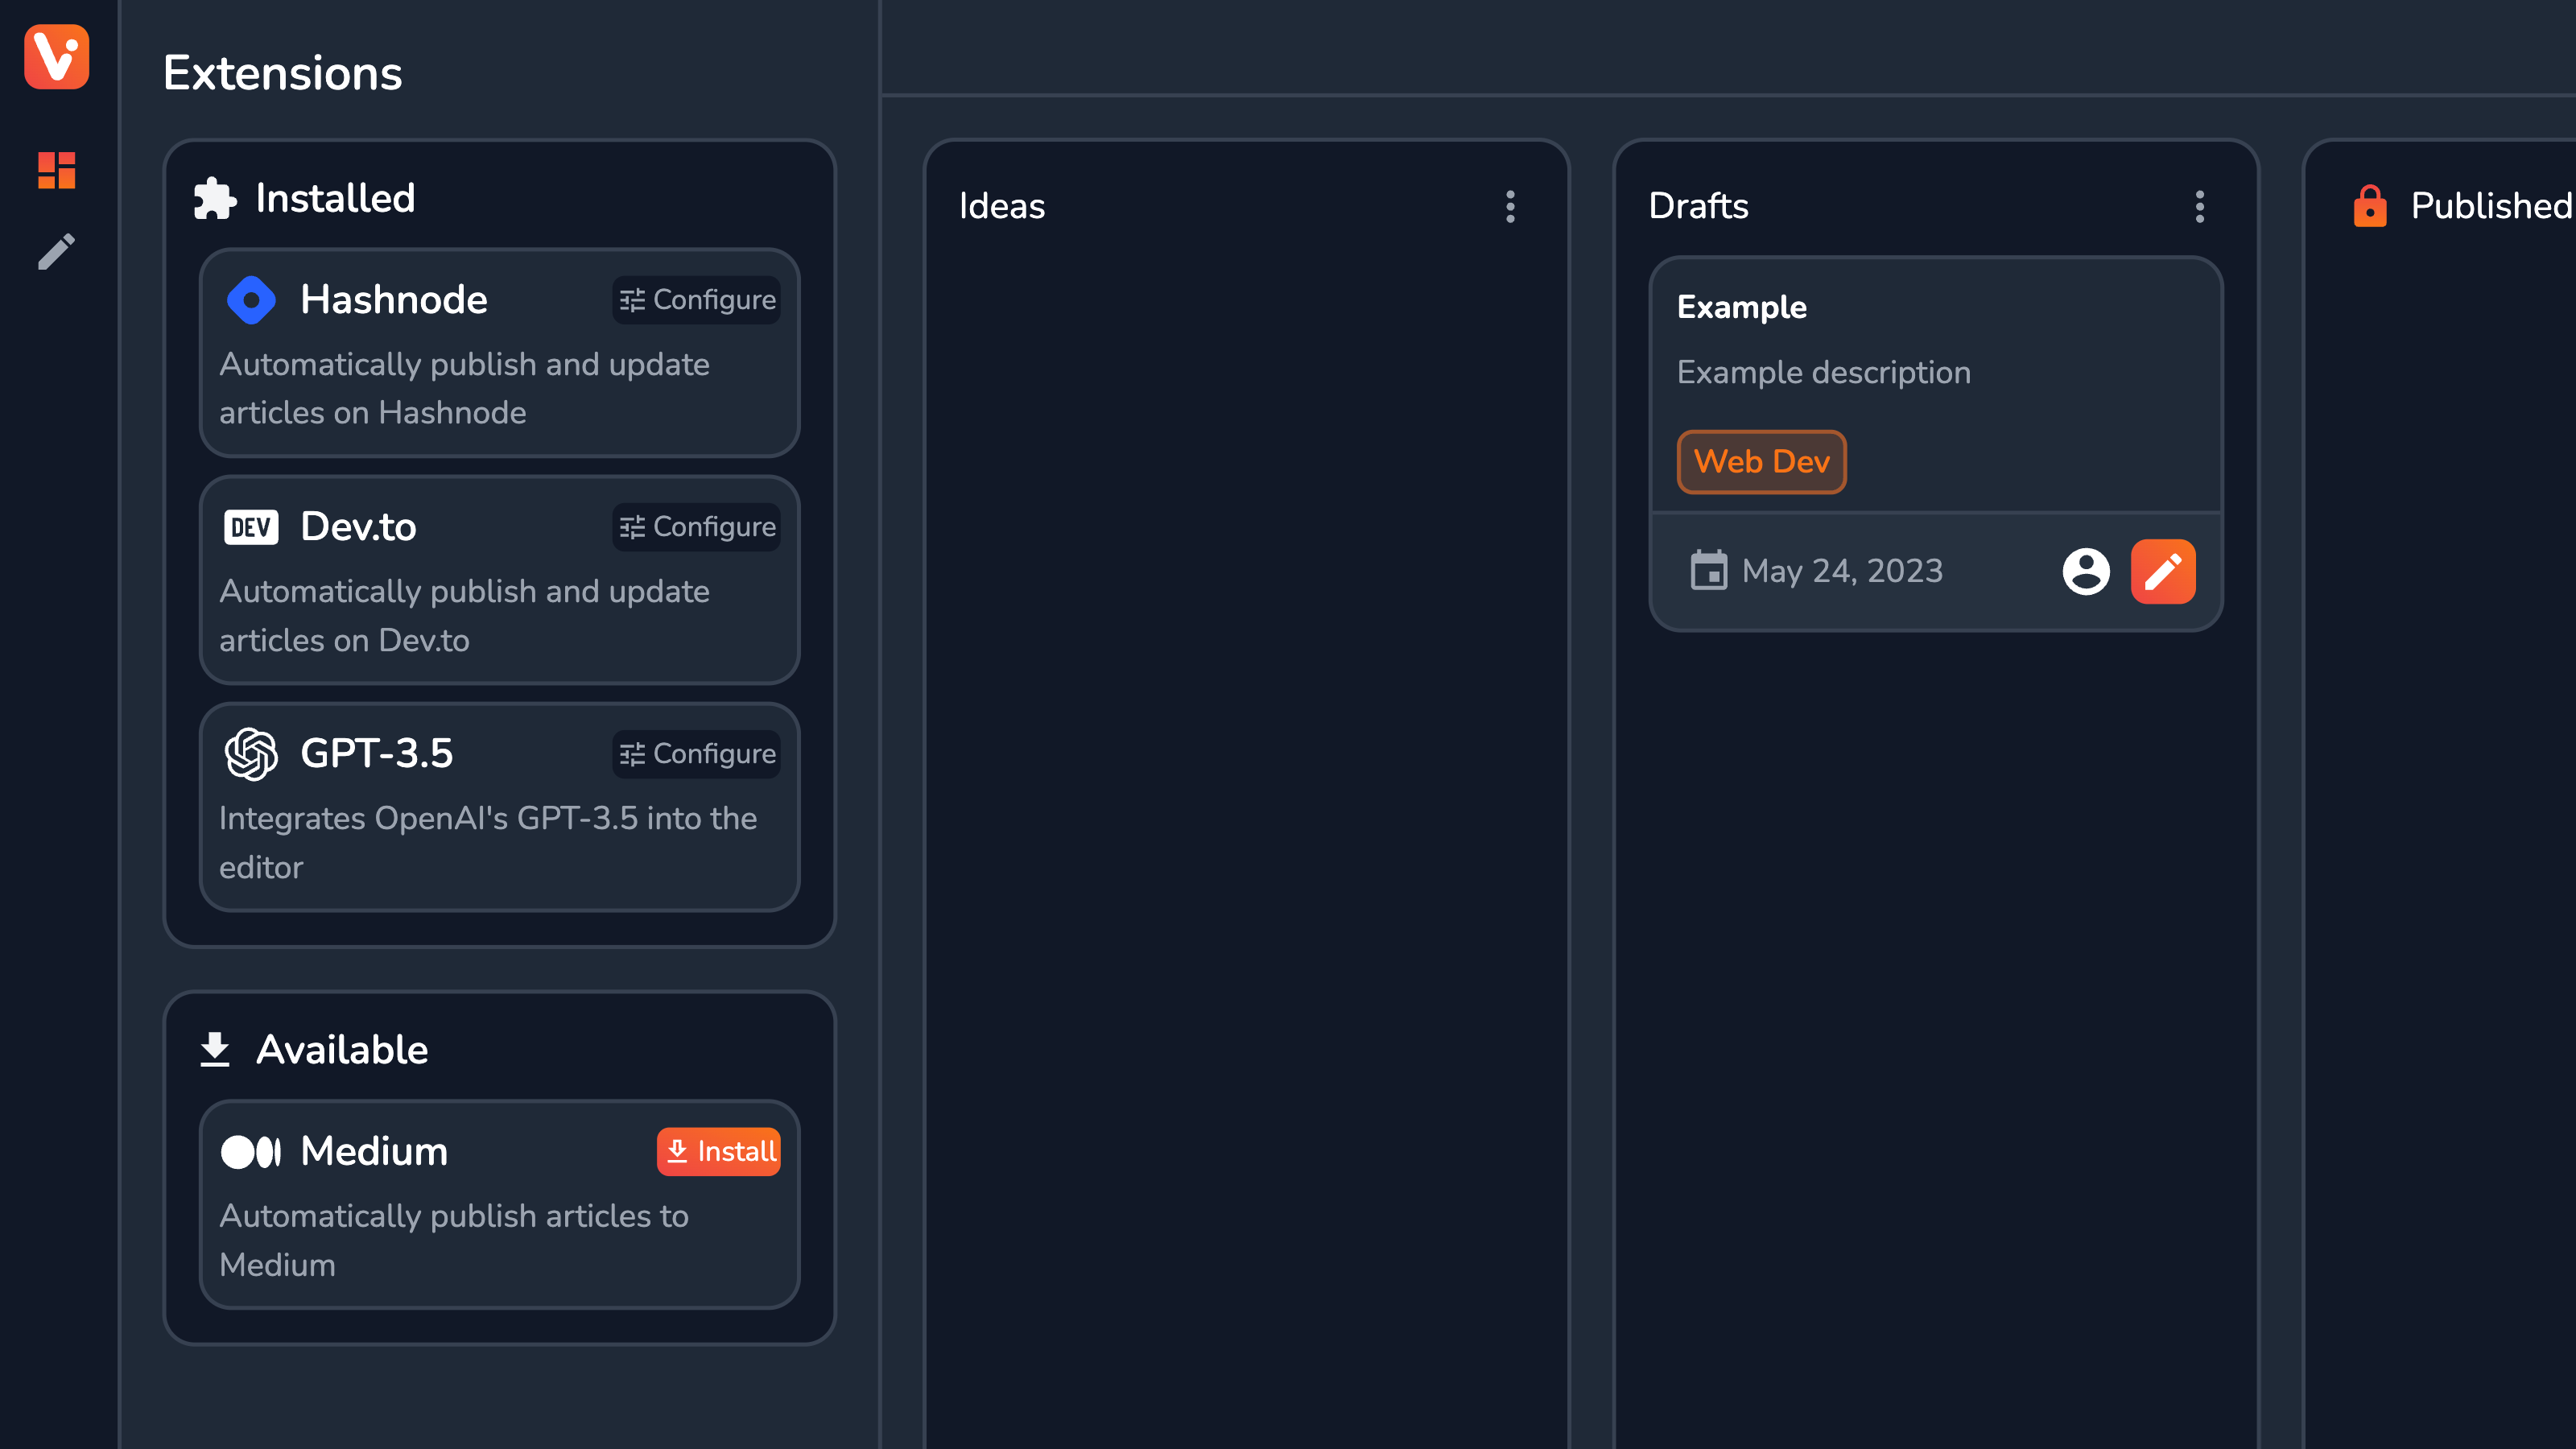Click GPT-3.5 description text
Image resolution: width=2576 pixels, height=1449 pixels.
[488, 843]
